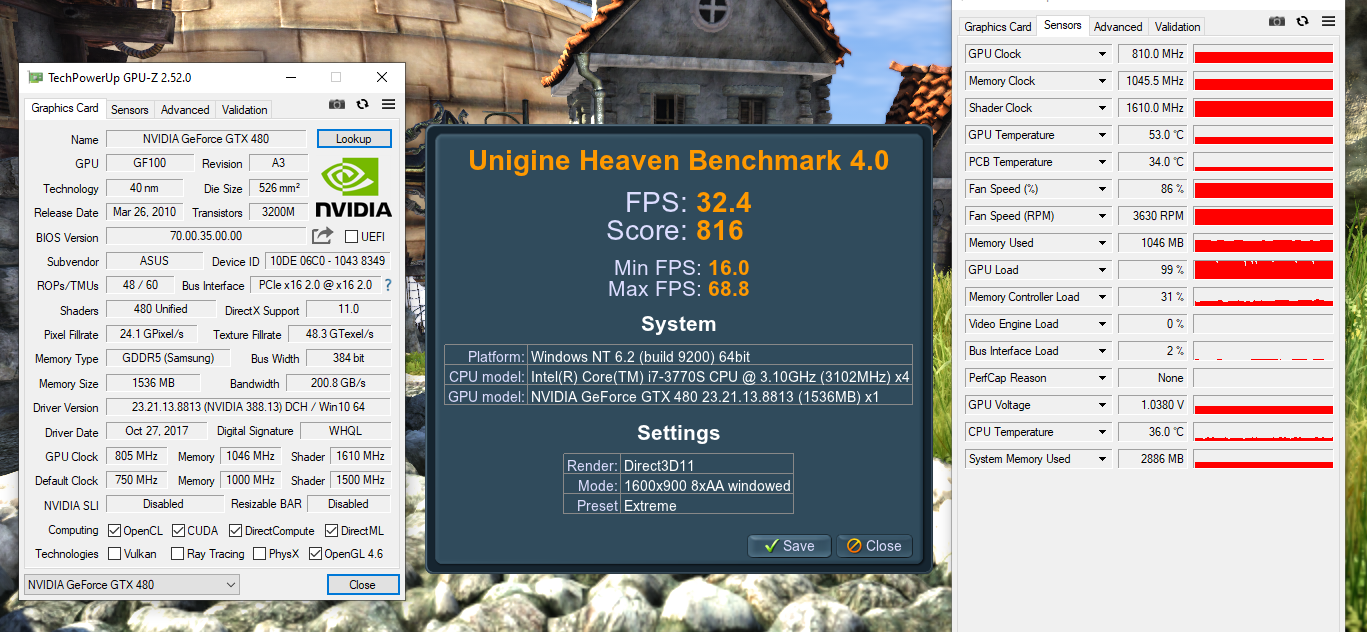This screenshot has width=1367, height=632.
Task: Expand the GPU Load sensor dropdown
Action: (1102, 270)
